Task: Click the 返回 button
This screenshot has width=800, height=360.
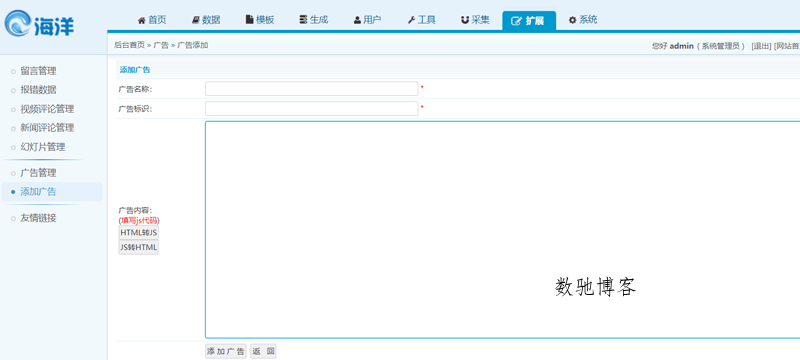Action: pos(263,351)
